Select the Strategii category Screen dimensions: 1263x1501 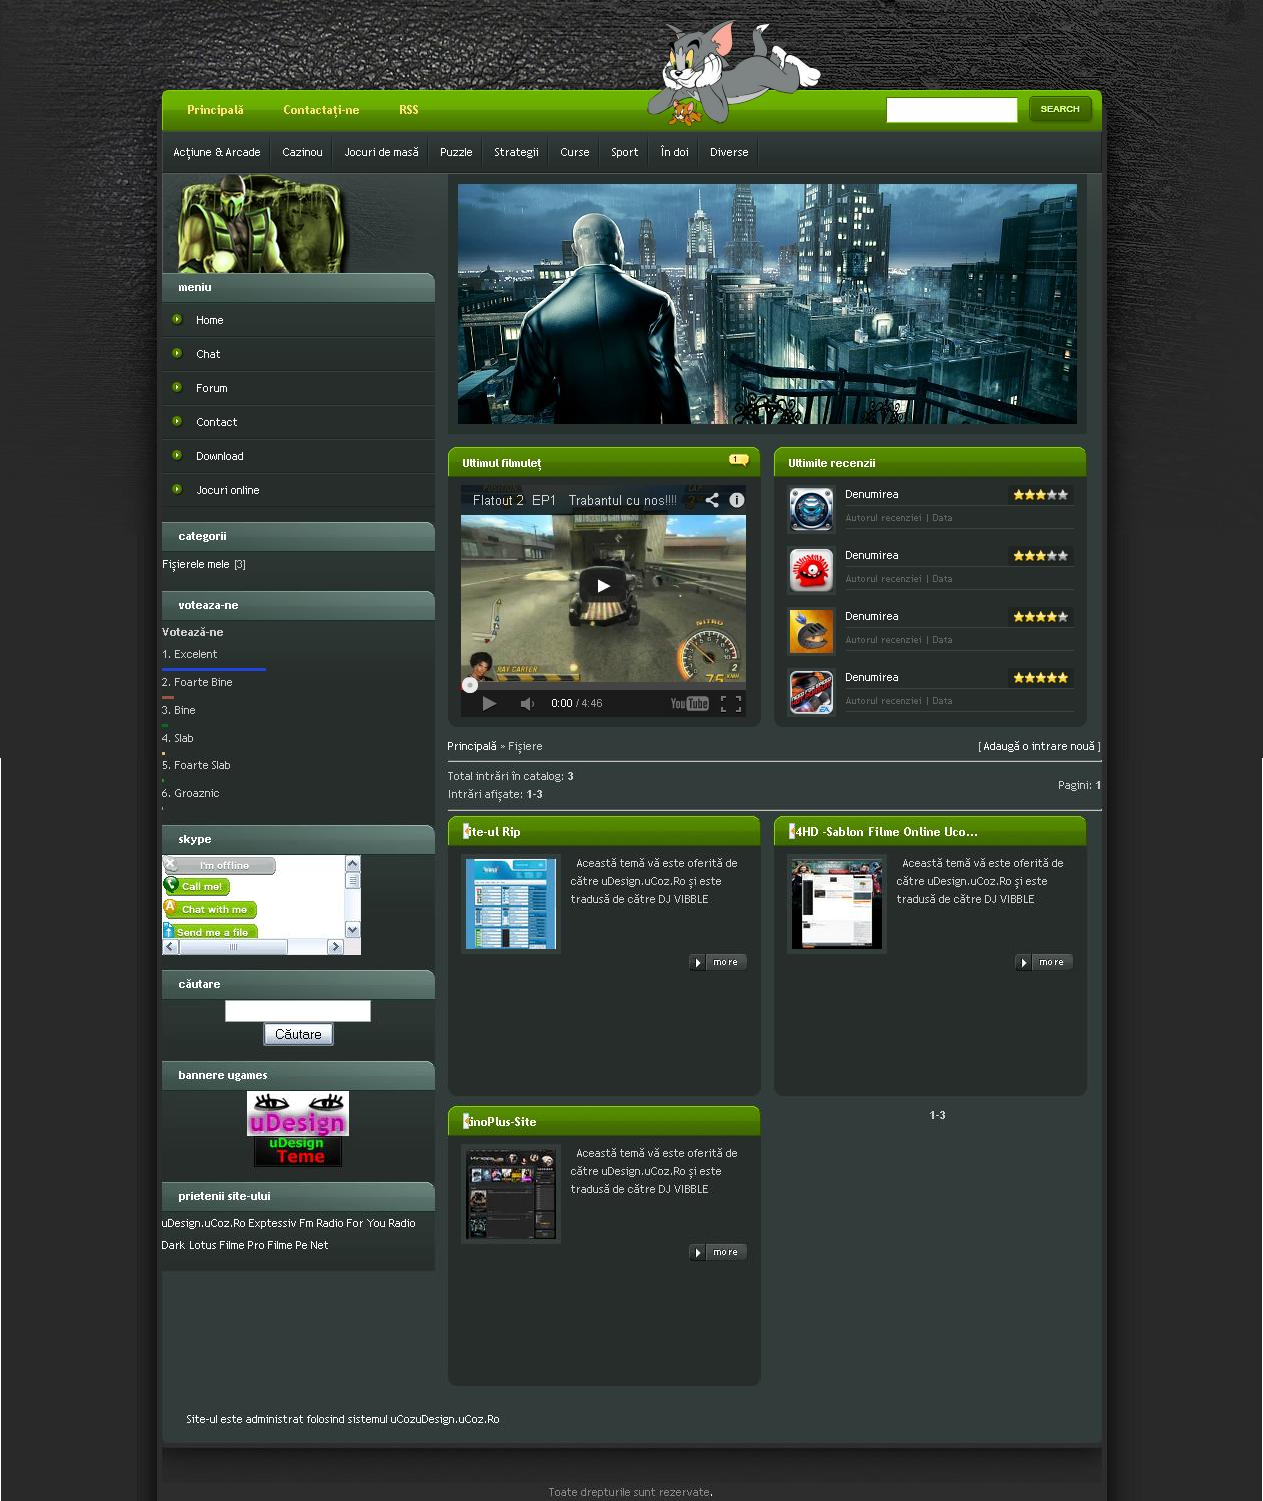tap(516, 152)
